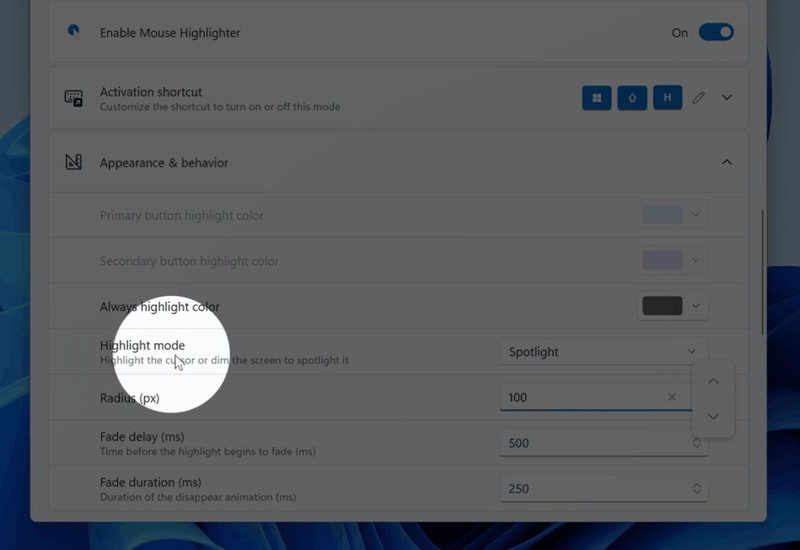Click the H key shortcut button

(667, 97)
